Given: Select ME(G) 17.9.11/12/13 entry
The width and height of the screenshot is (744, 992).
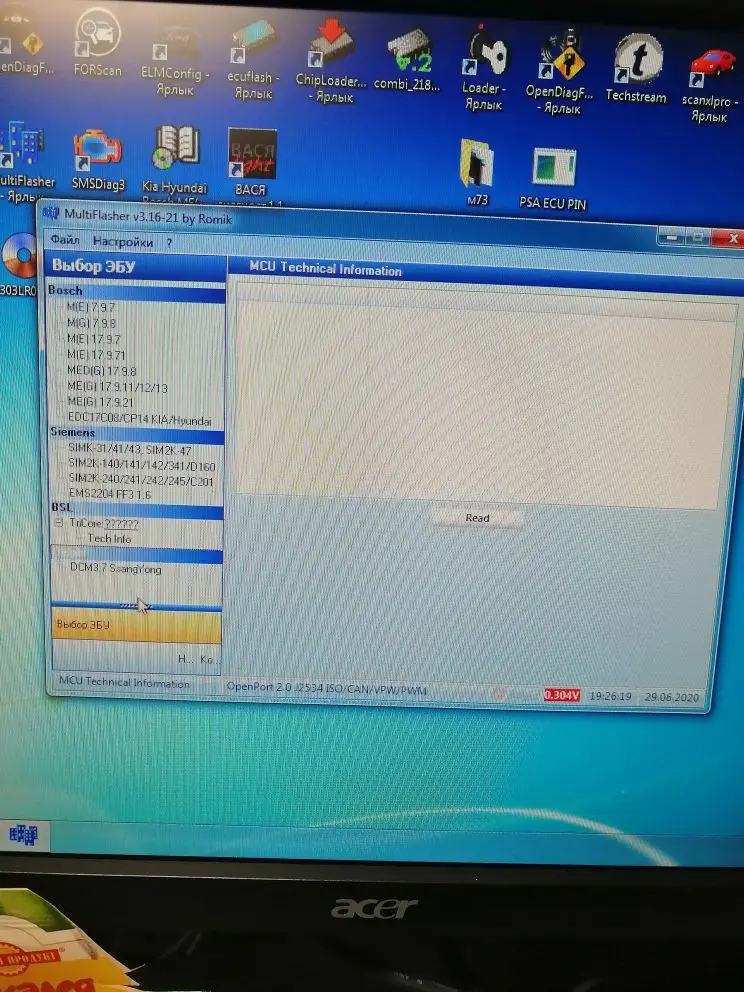Looking at the screenshot, I should pyautogui.click(x=118, y=387).
